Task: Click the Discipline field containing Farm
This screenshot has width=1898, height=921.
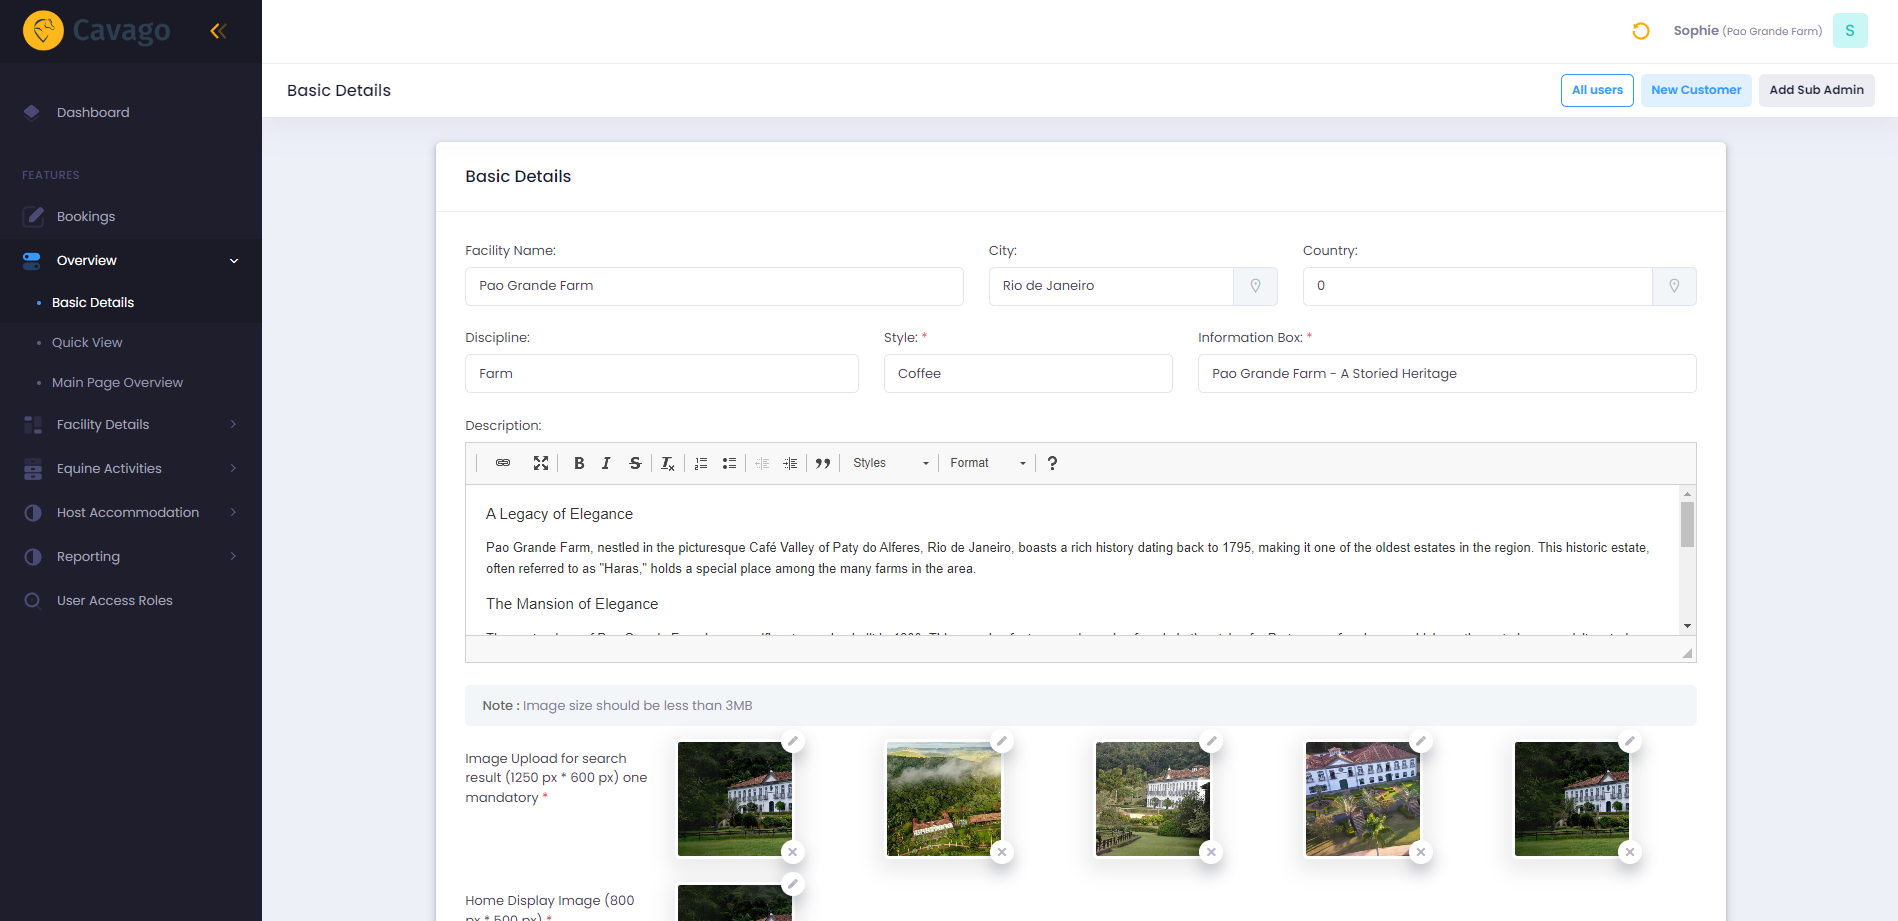Action: [662, 373]
